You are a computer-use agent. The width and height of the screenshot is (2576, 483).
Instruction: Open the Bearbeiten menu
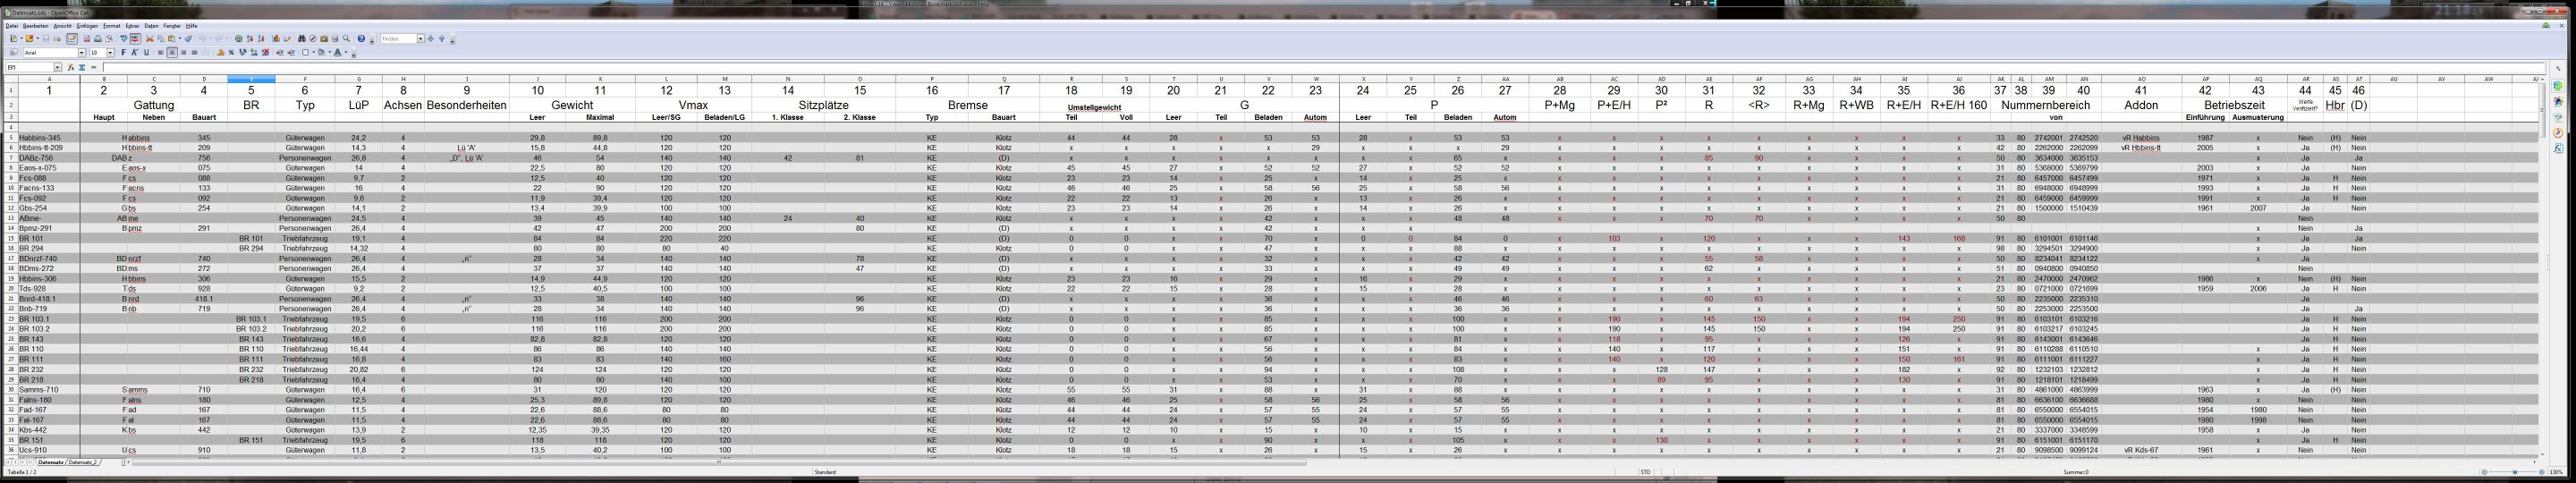click(36, 26)
